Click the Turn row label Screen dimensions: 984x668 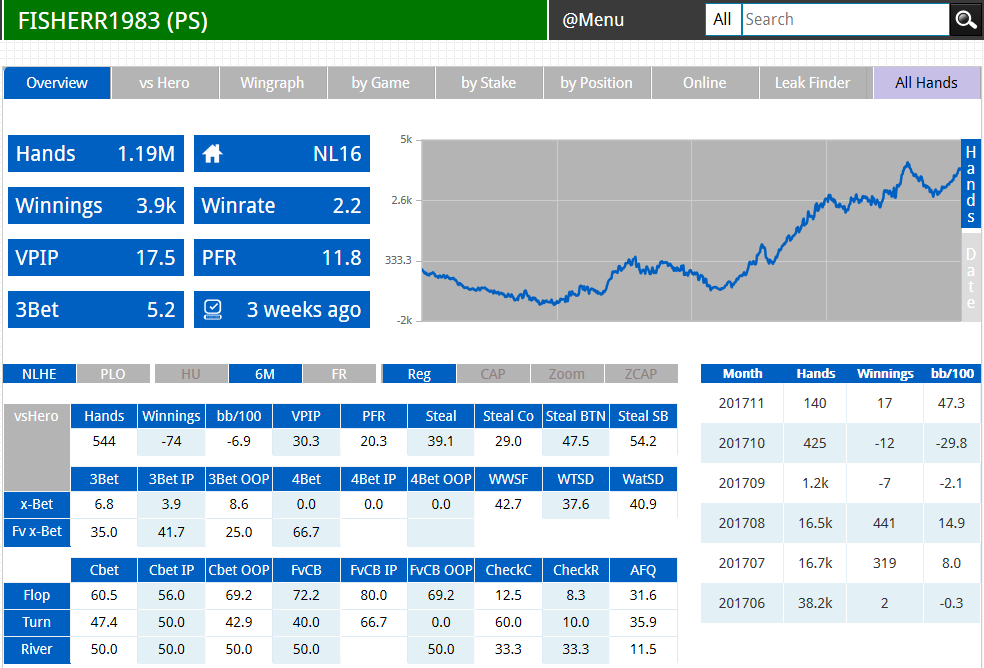coord(36,622)
